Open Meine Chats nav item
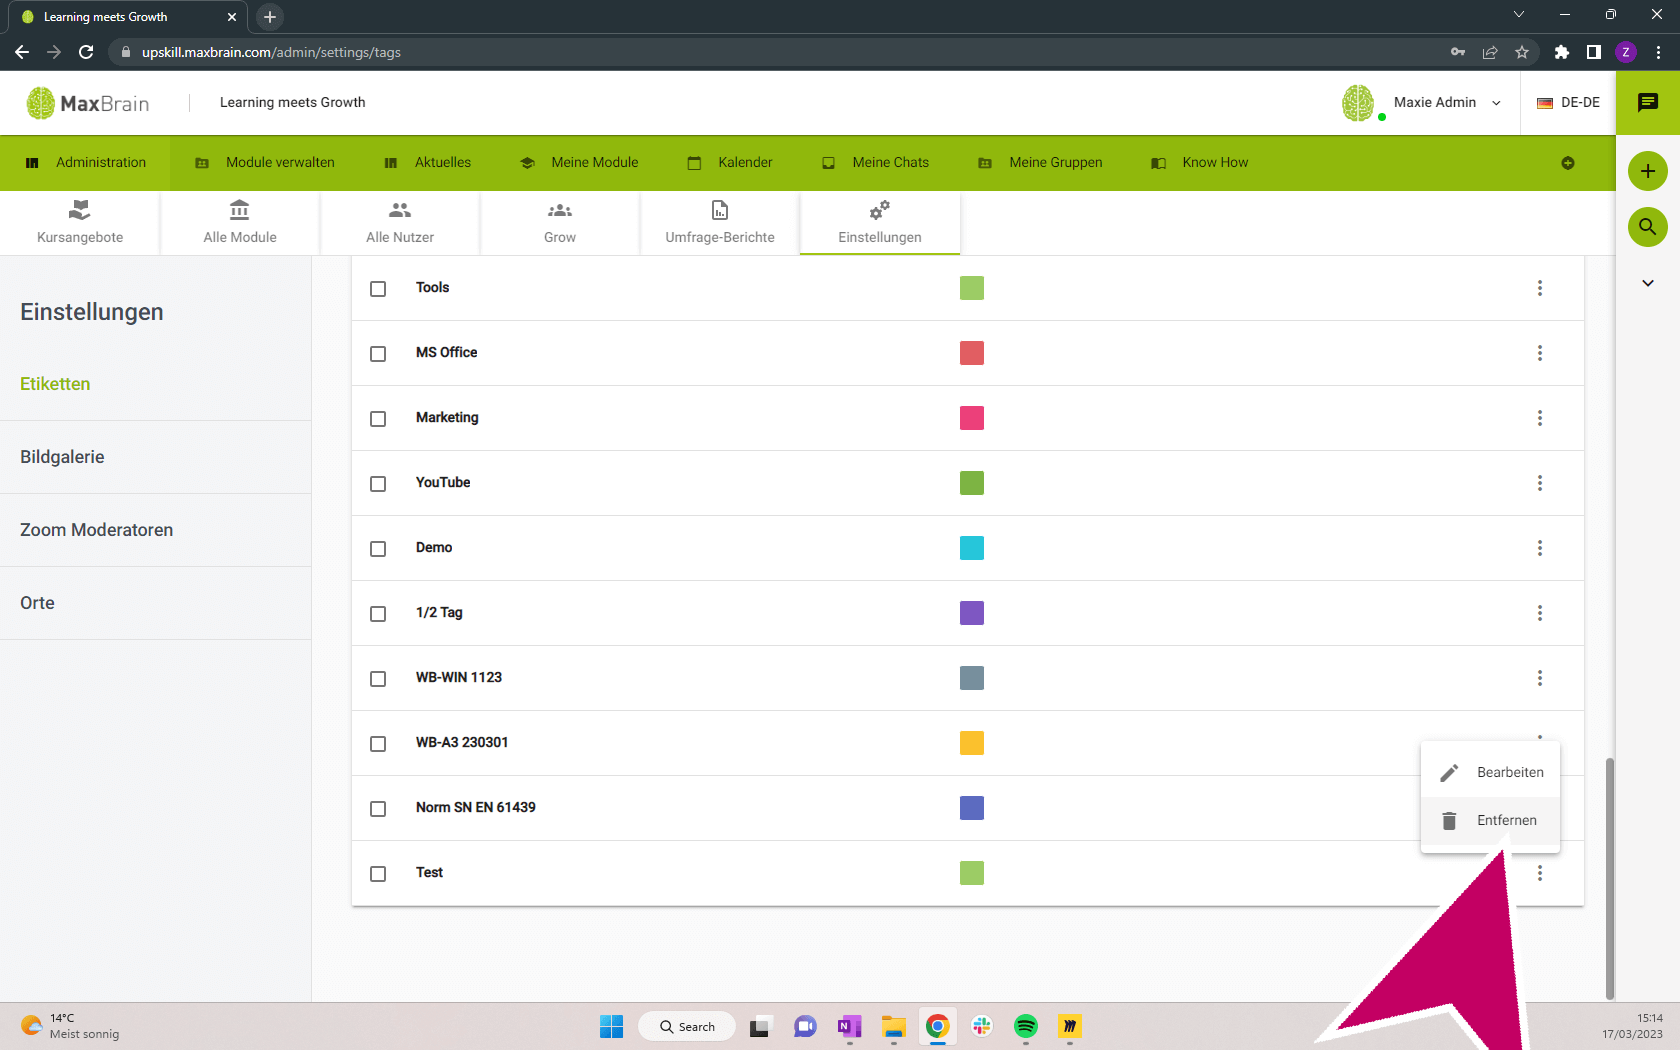This screenshot has height=1050, width=1680. pos(875,163)
